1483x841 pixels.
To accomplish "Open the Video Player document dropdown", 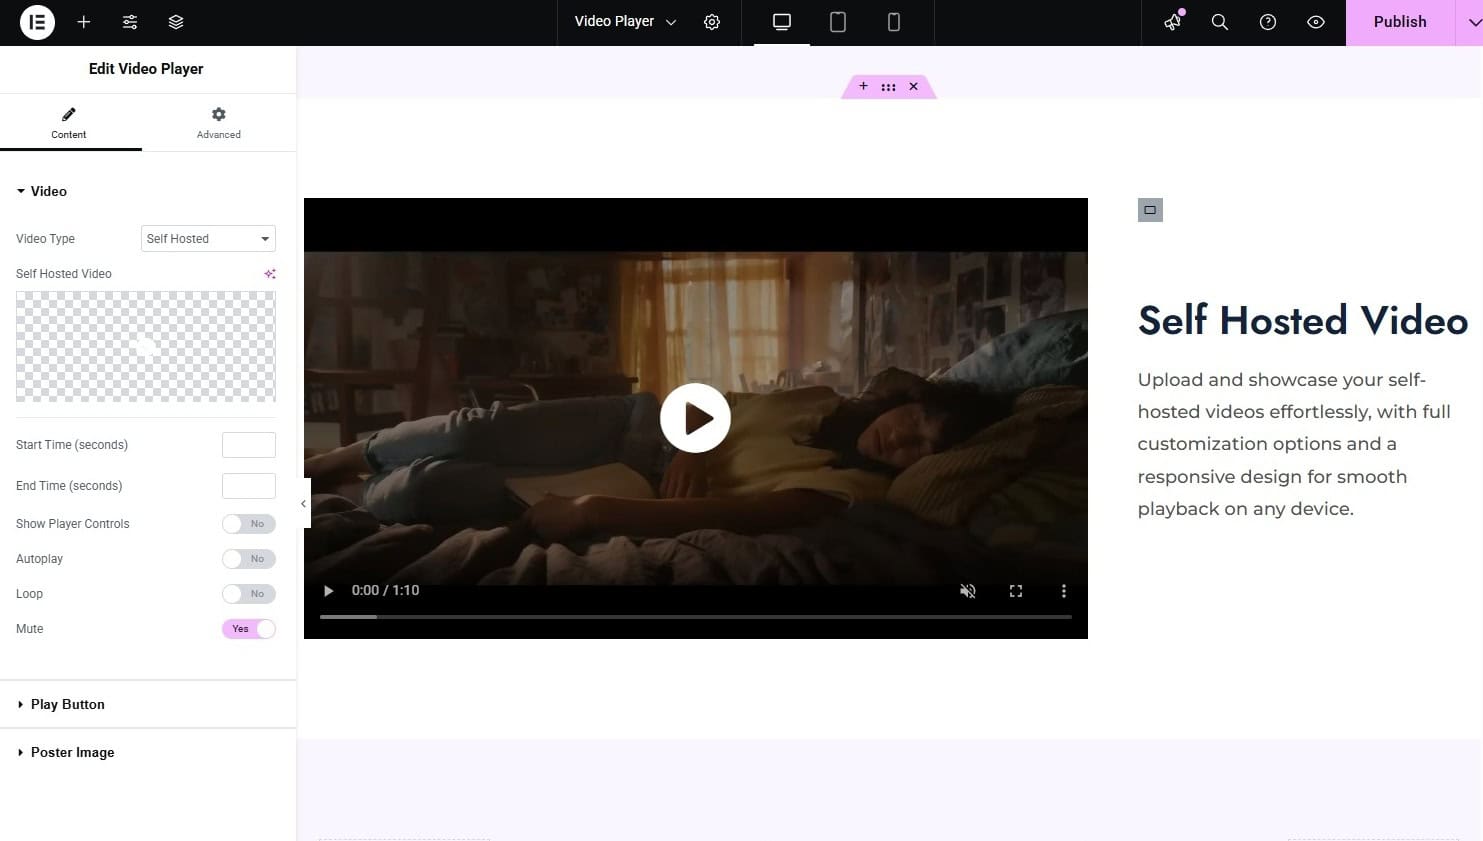I will point(625,22).
